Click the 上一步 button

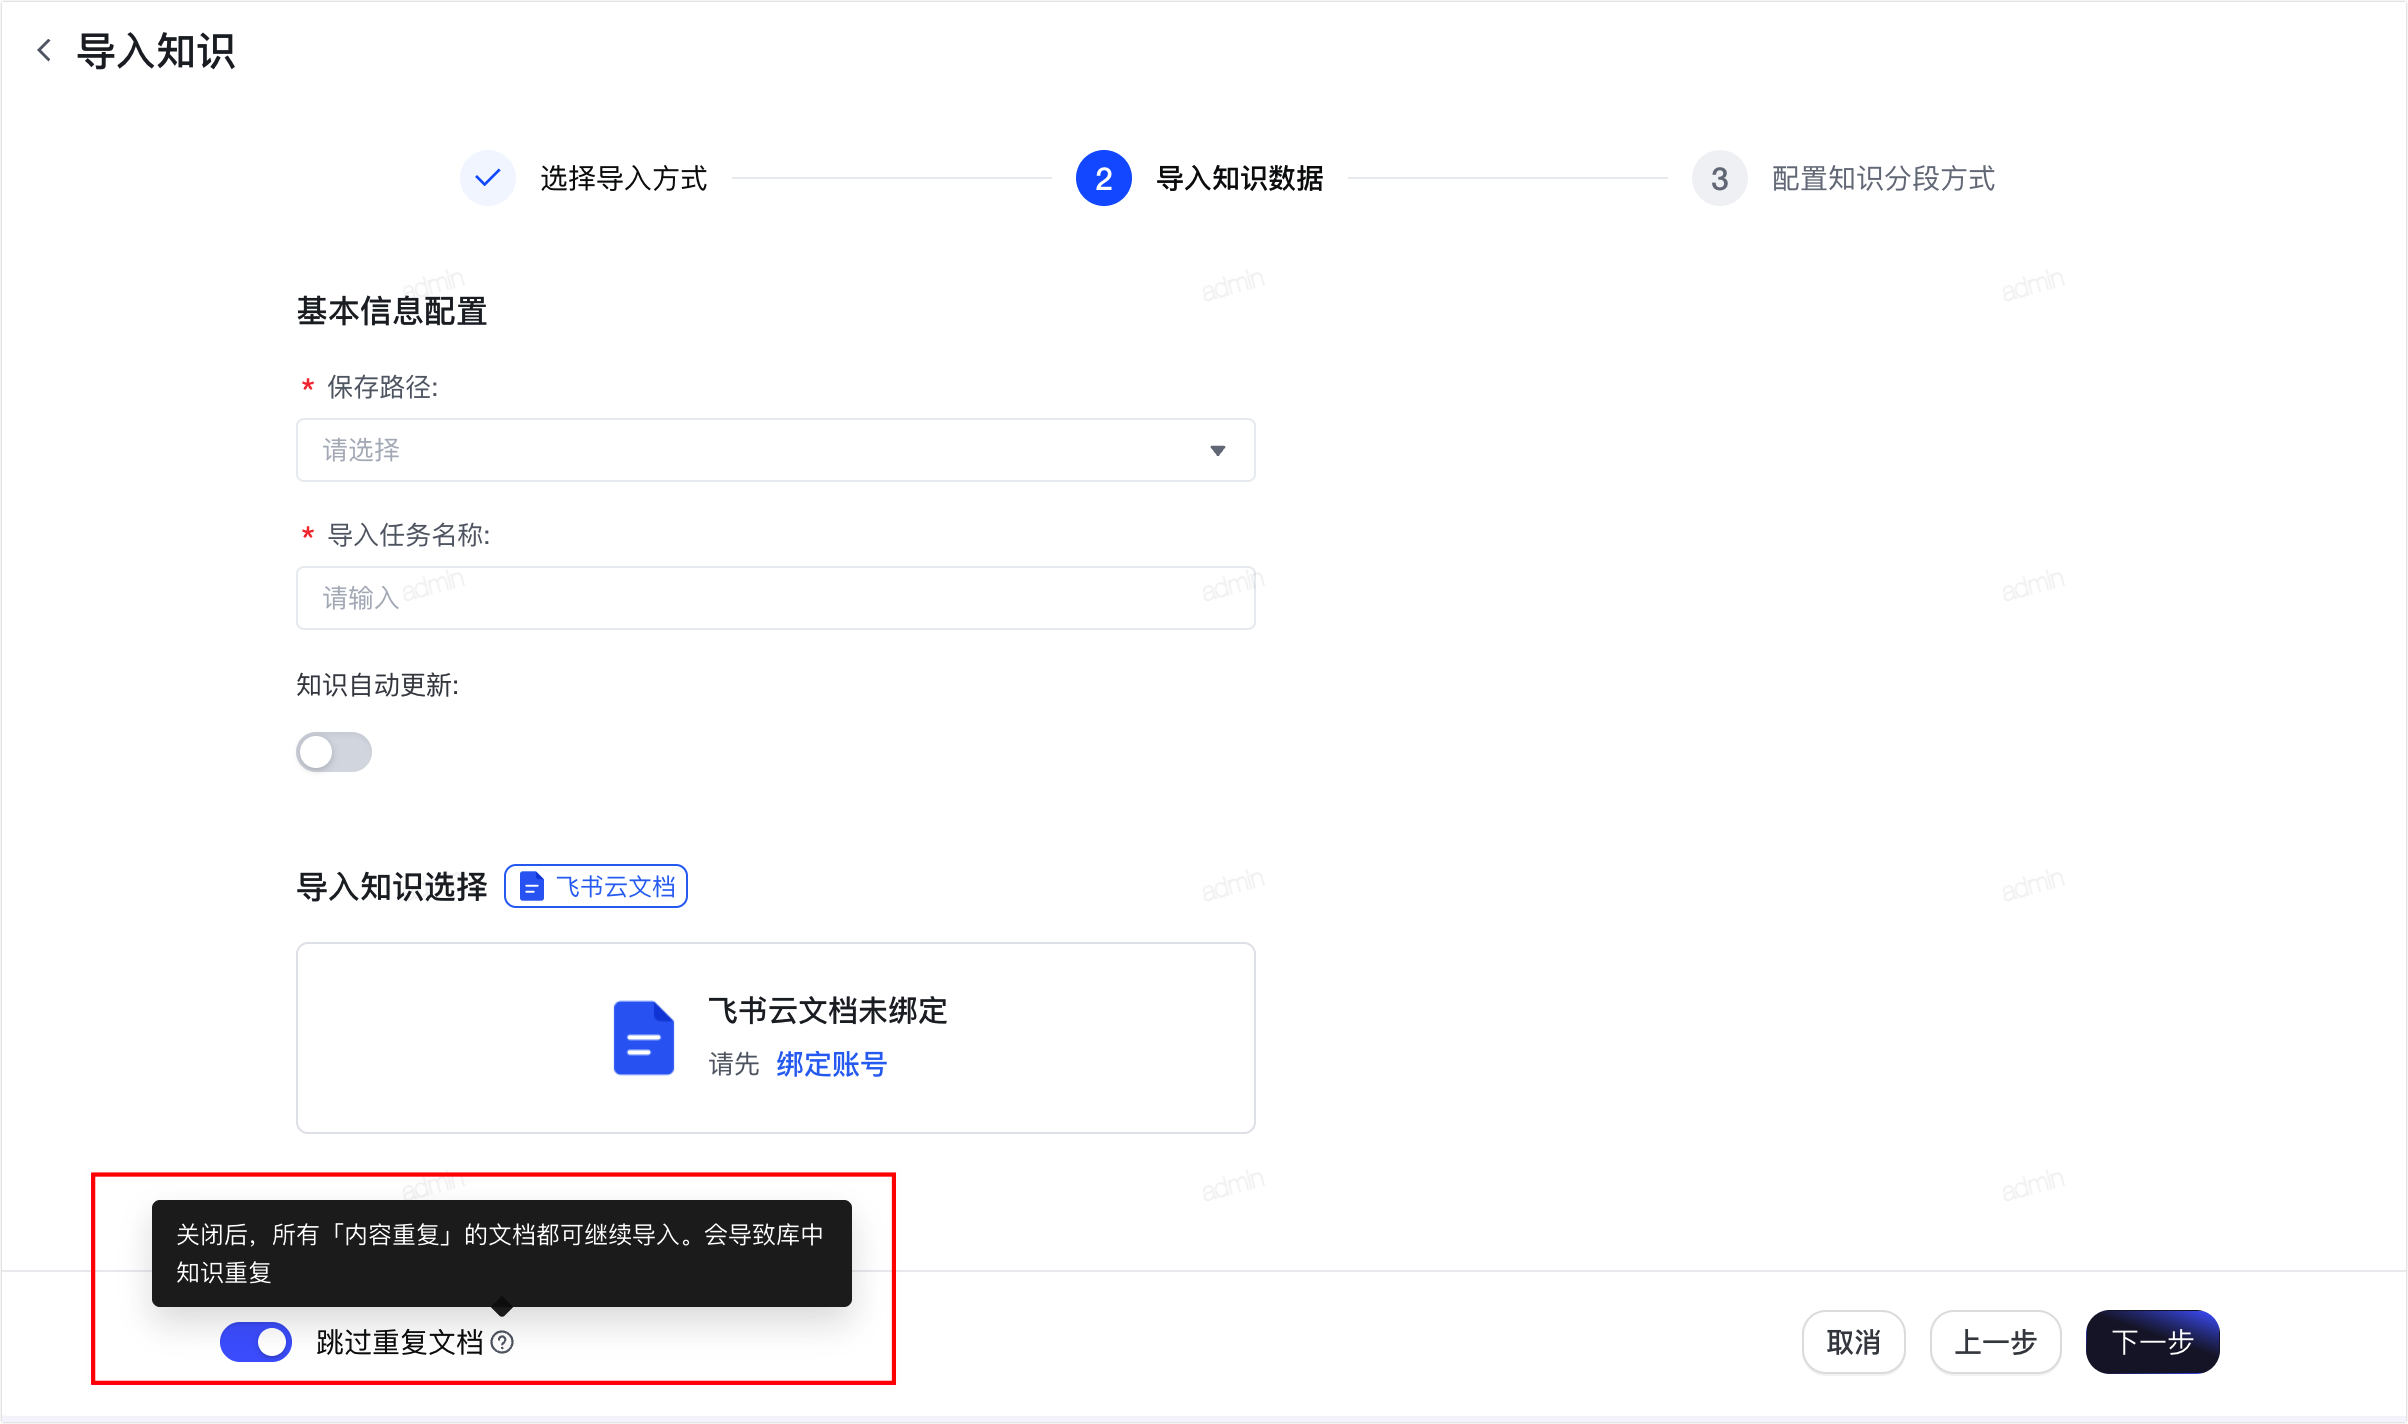tap(1995, 1342)
